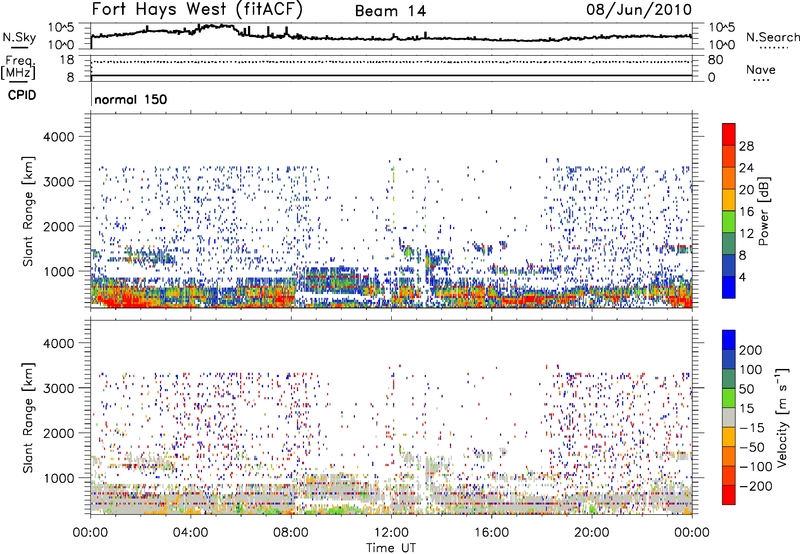Screen dimensions: 800x554
Task: Click the plot title "Fort Hays West (fitACF)"
Action: pos(197,9)
